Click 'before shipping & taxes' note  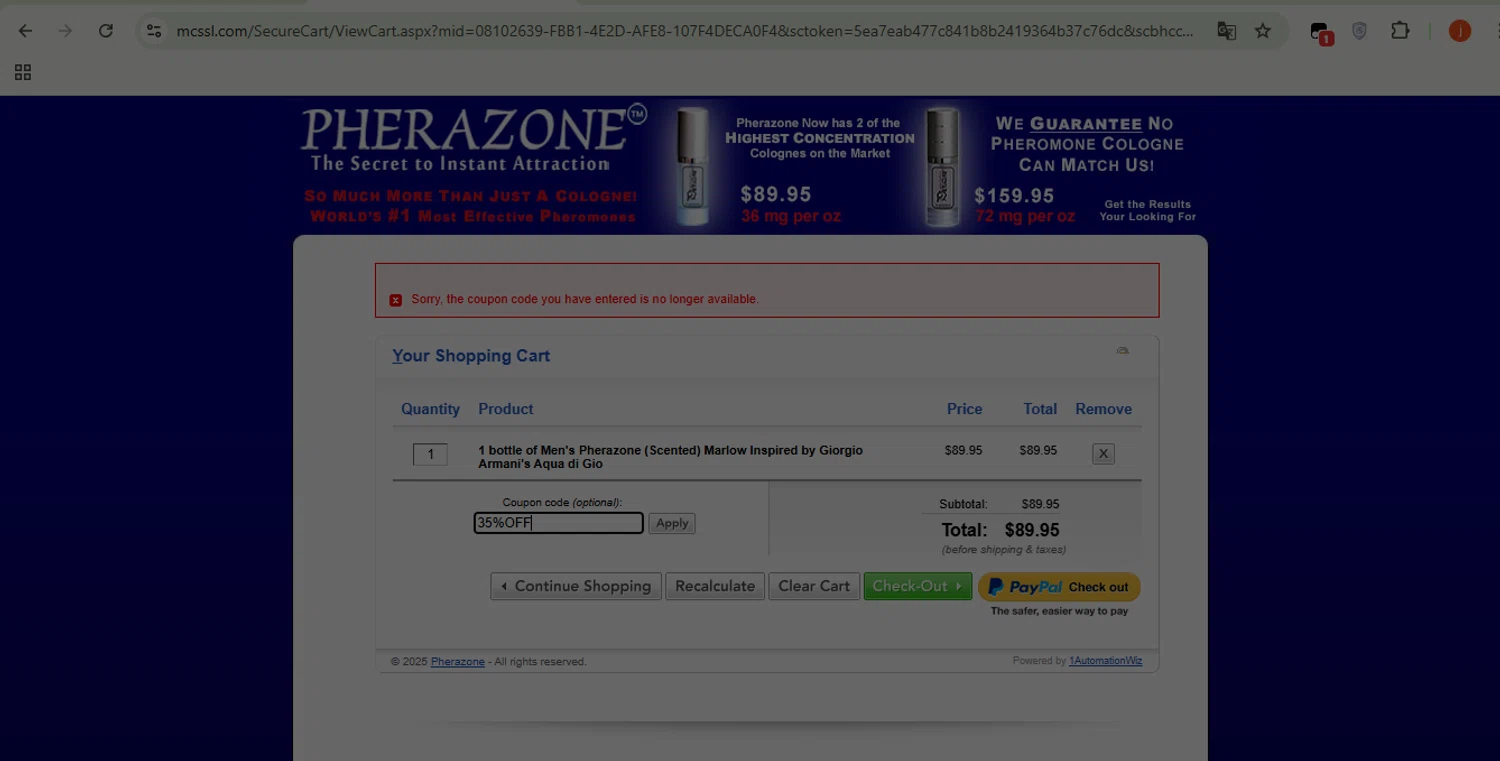[1003, 550]
